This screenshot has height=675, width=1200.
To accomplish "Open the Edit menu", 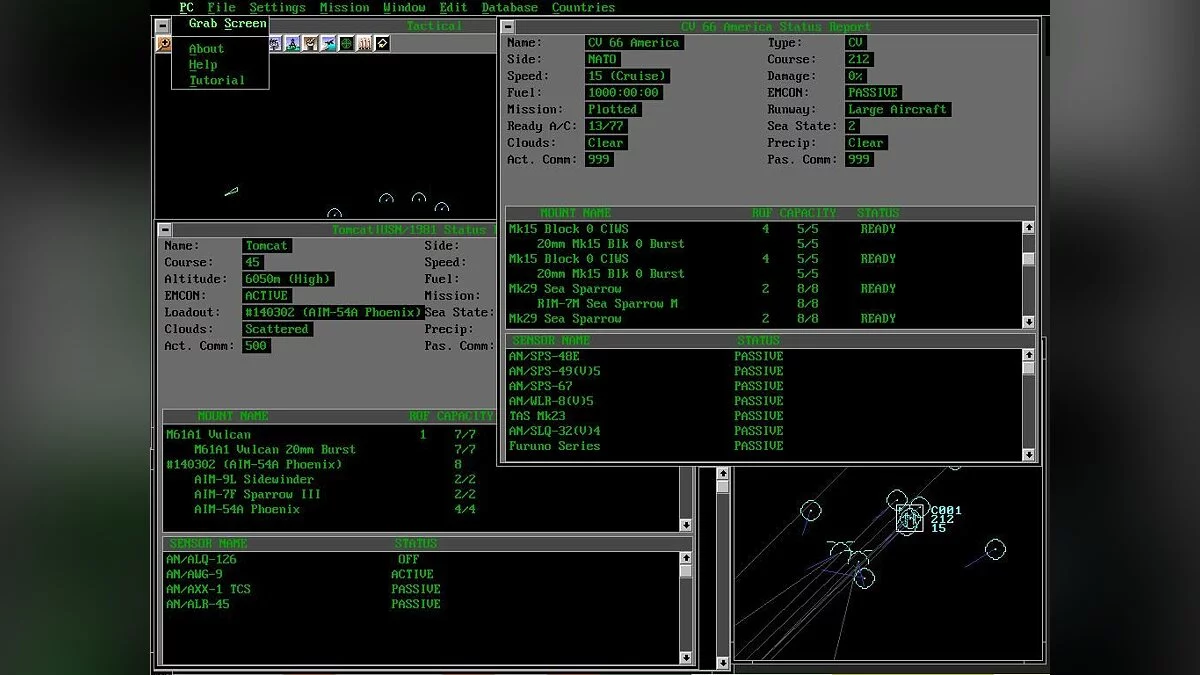I will (453, 7).
